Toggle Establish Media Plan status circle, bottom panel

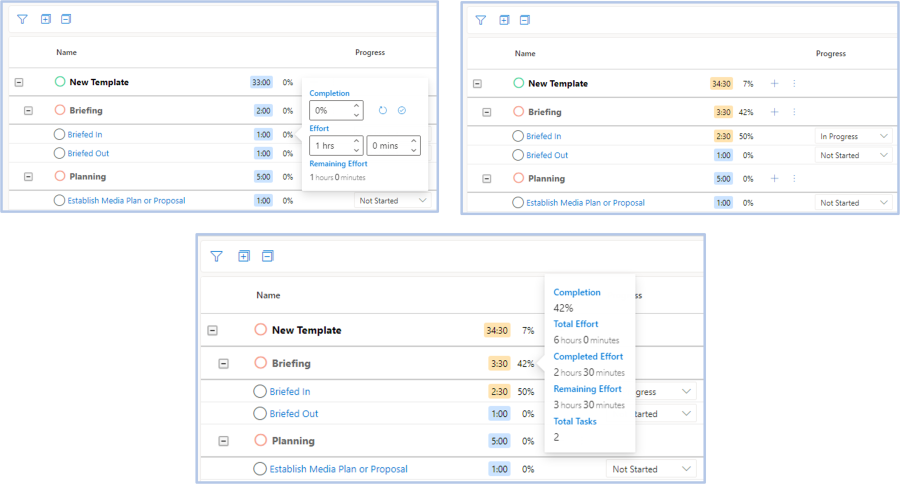pyautogui.click(x=260, y=469)
